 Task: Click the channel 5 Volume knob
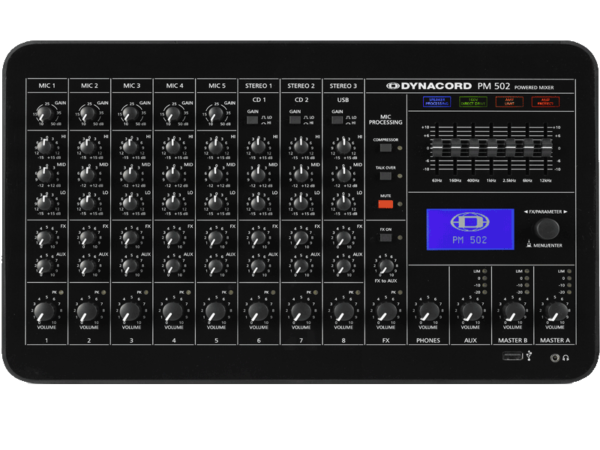(x=215, y=311)
